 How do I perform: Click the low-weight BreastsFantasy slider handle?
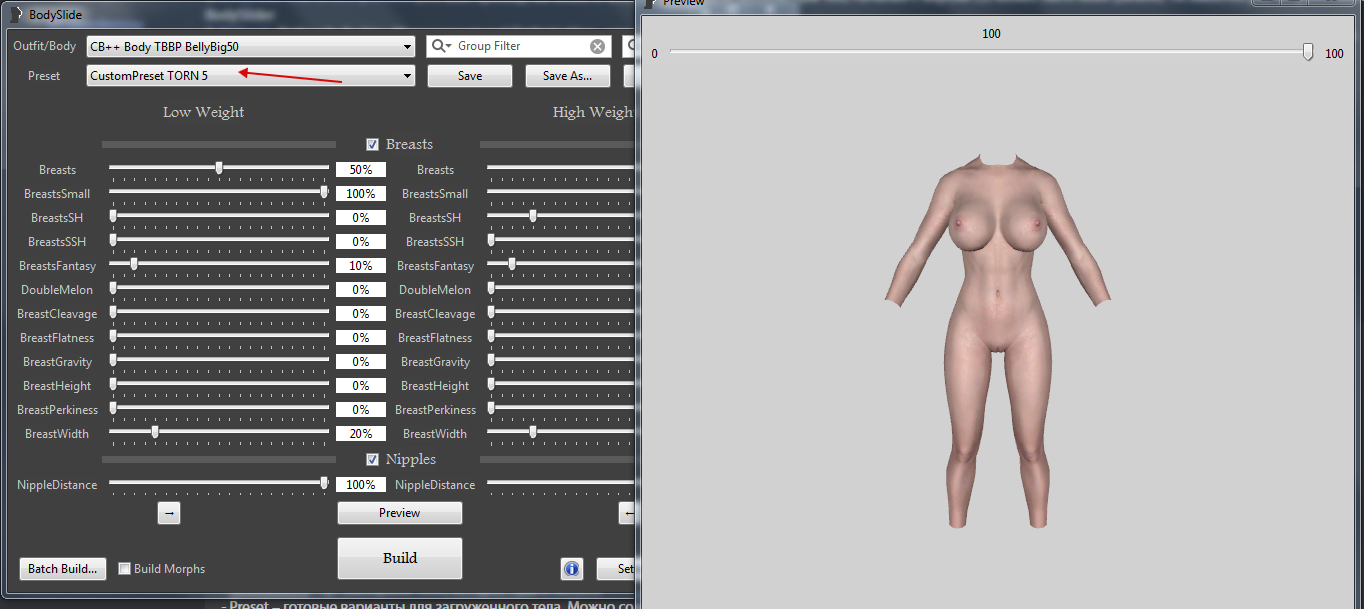coord(134,264)
